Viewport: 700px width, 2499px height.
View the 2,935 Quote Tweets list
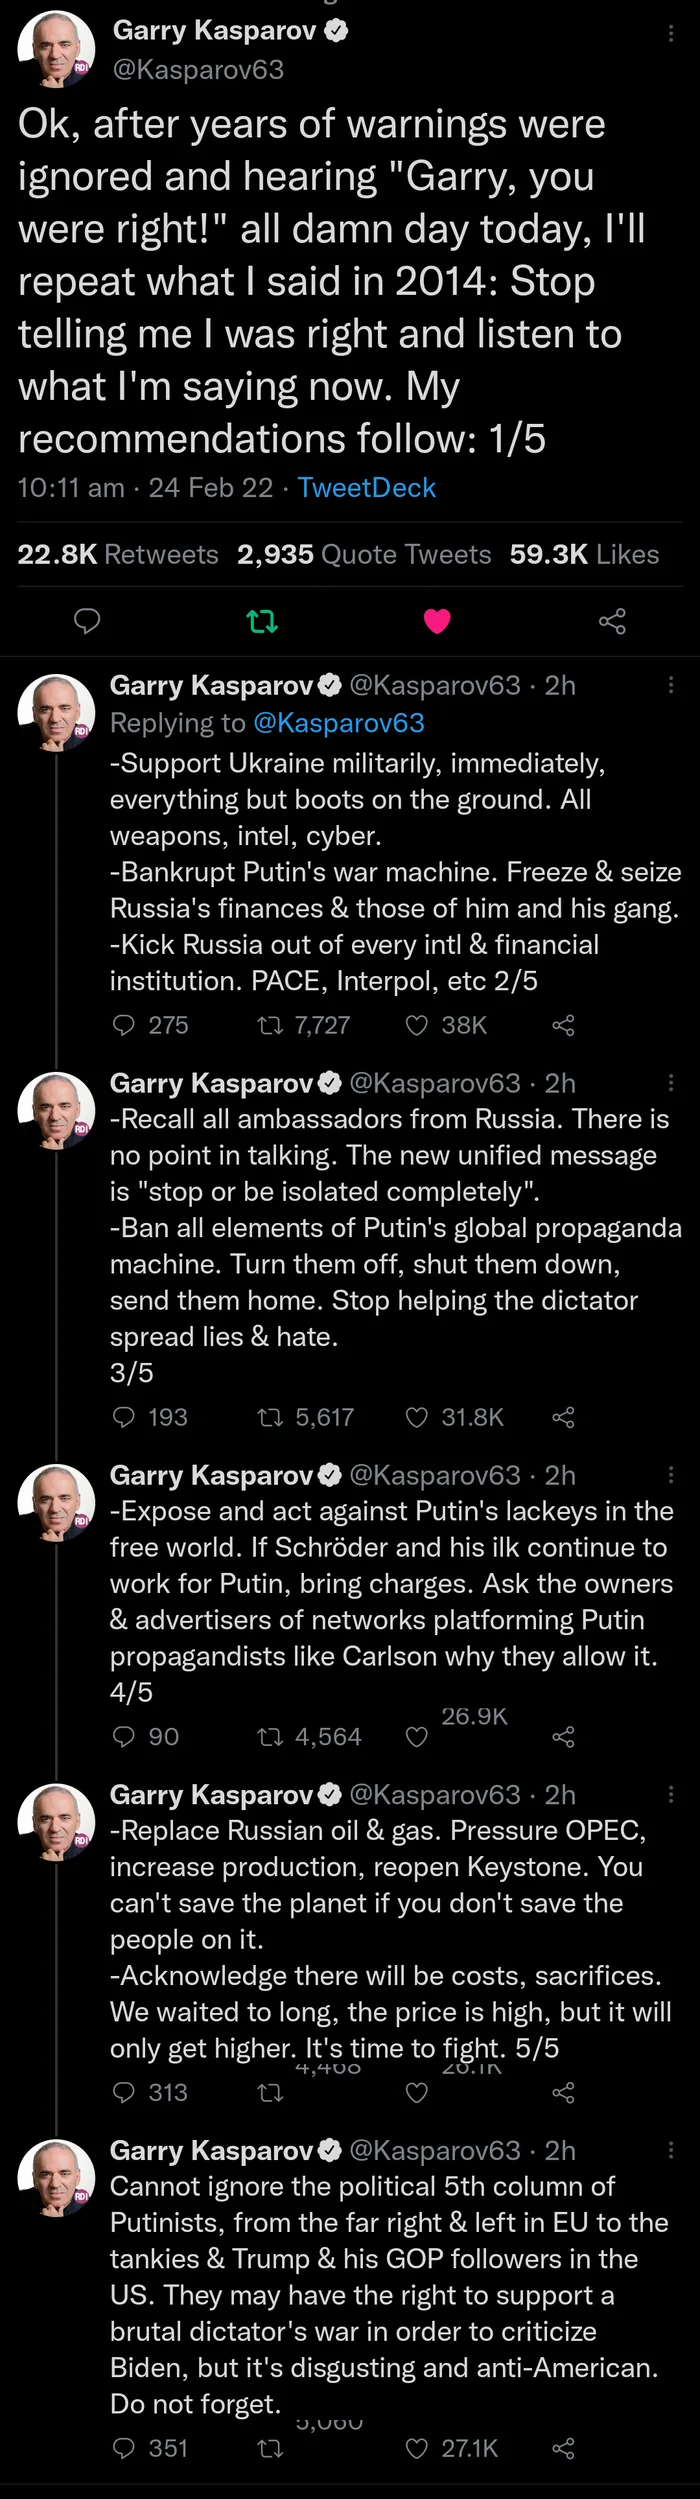tap(364, 555)
